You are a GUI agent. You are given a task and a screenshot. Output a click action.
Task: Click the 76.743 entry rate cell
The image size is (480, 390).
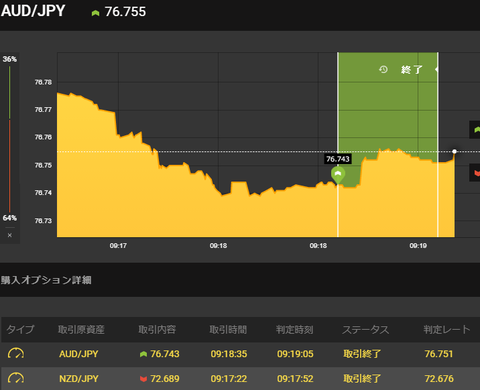click(165, 354)
